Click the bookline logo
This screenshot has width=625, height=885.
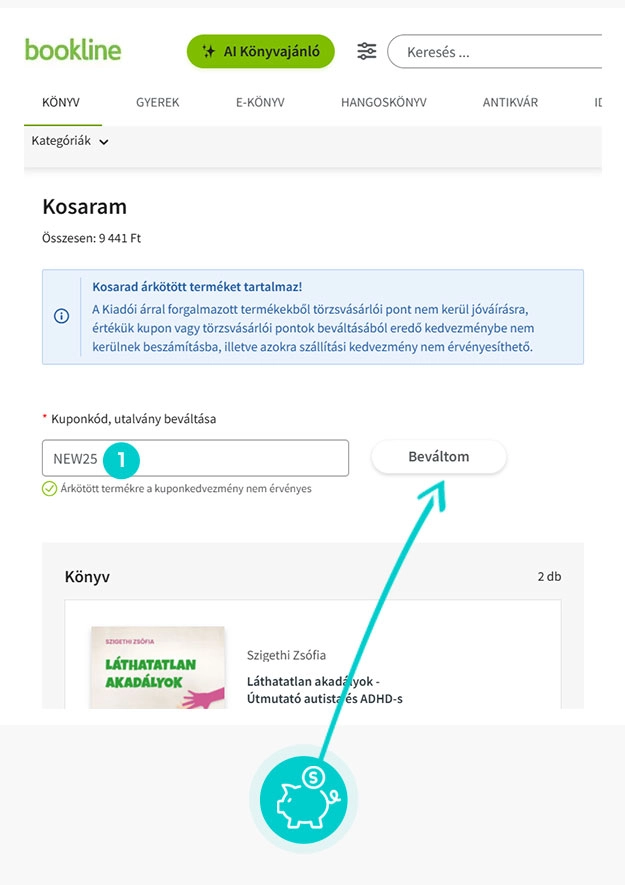pyautogui.click(x=73, y=50)
